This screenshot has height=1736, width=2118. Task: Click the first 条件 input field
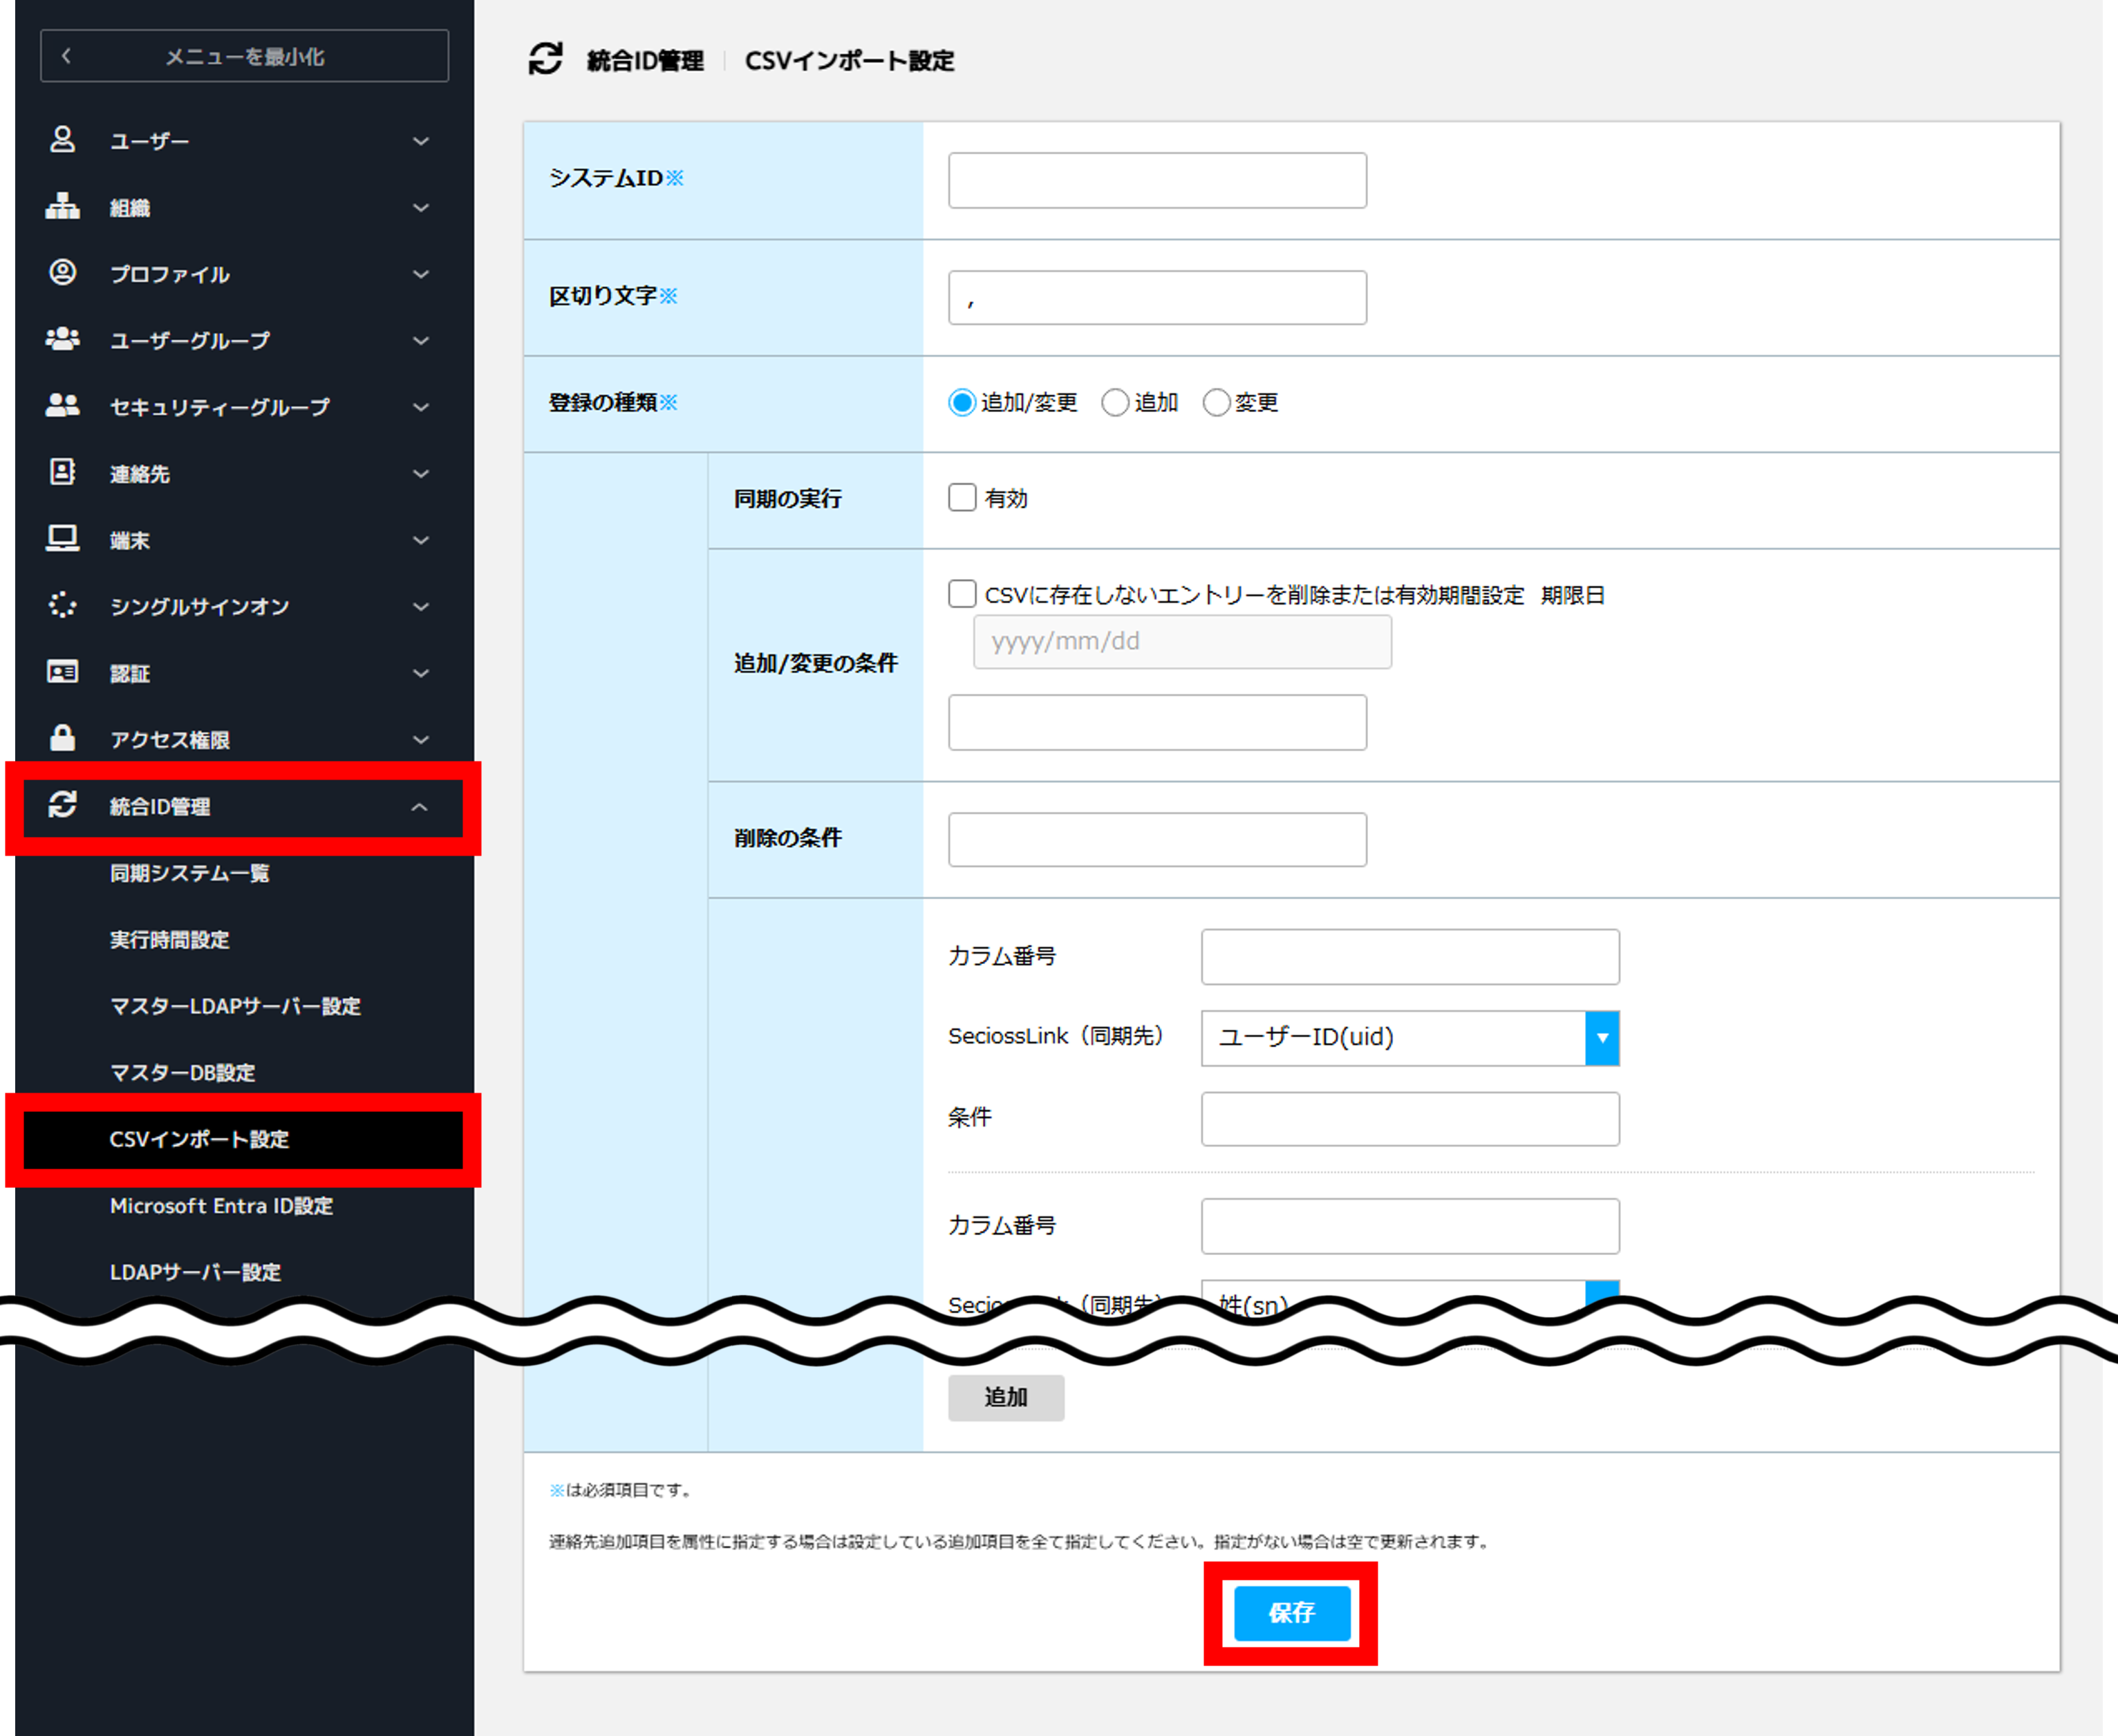point(1410,1118)
